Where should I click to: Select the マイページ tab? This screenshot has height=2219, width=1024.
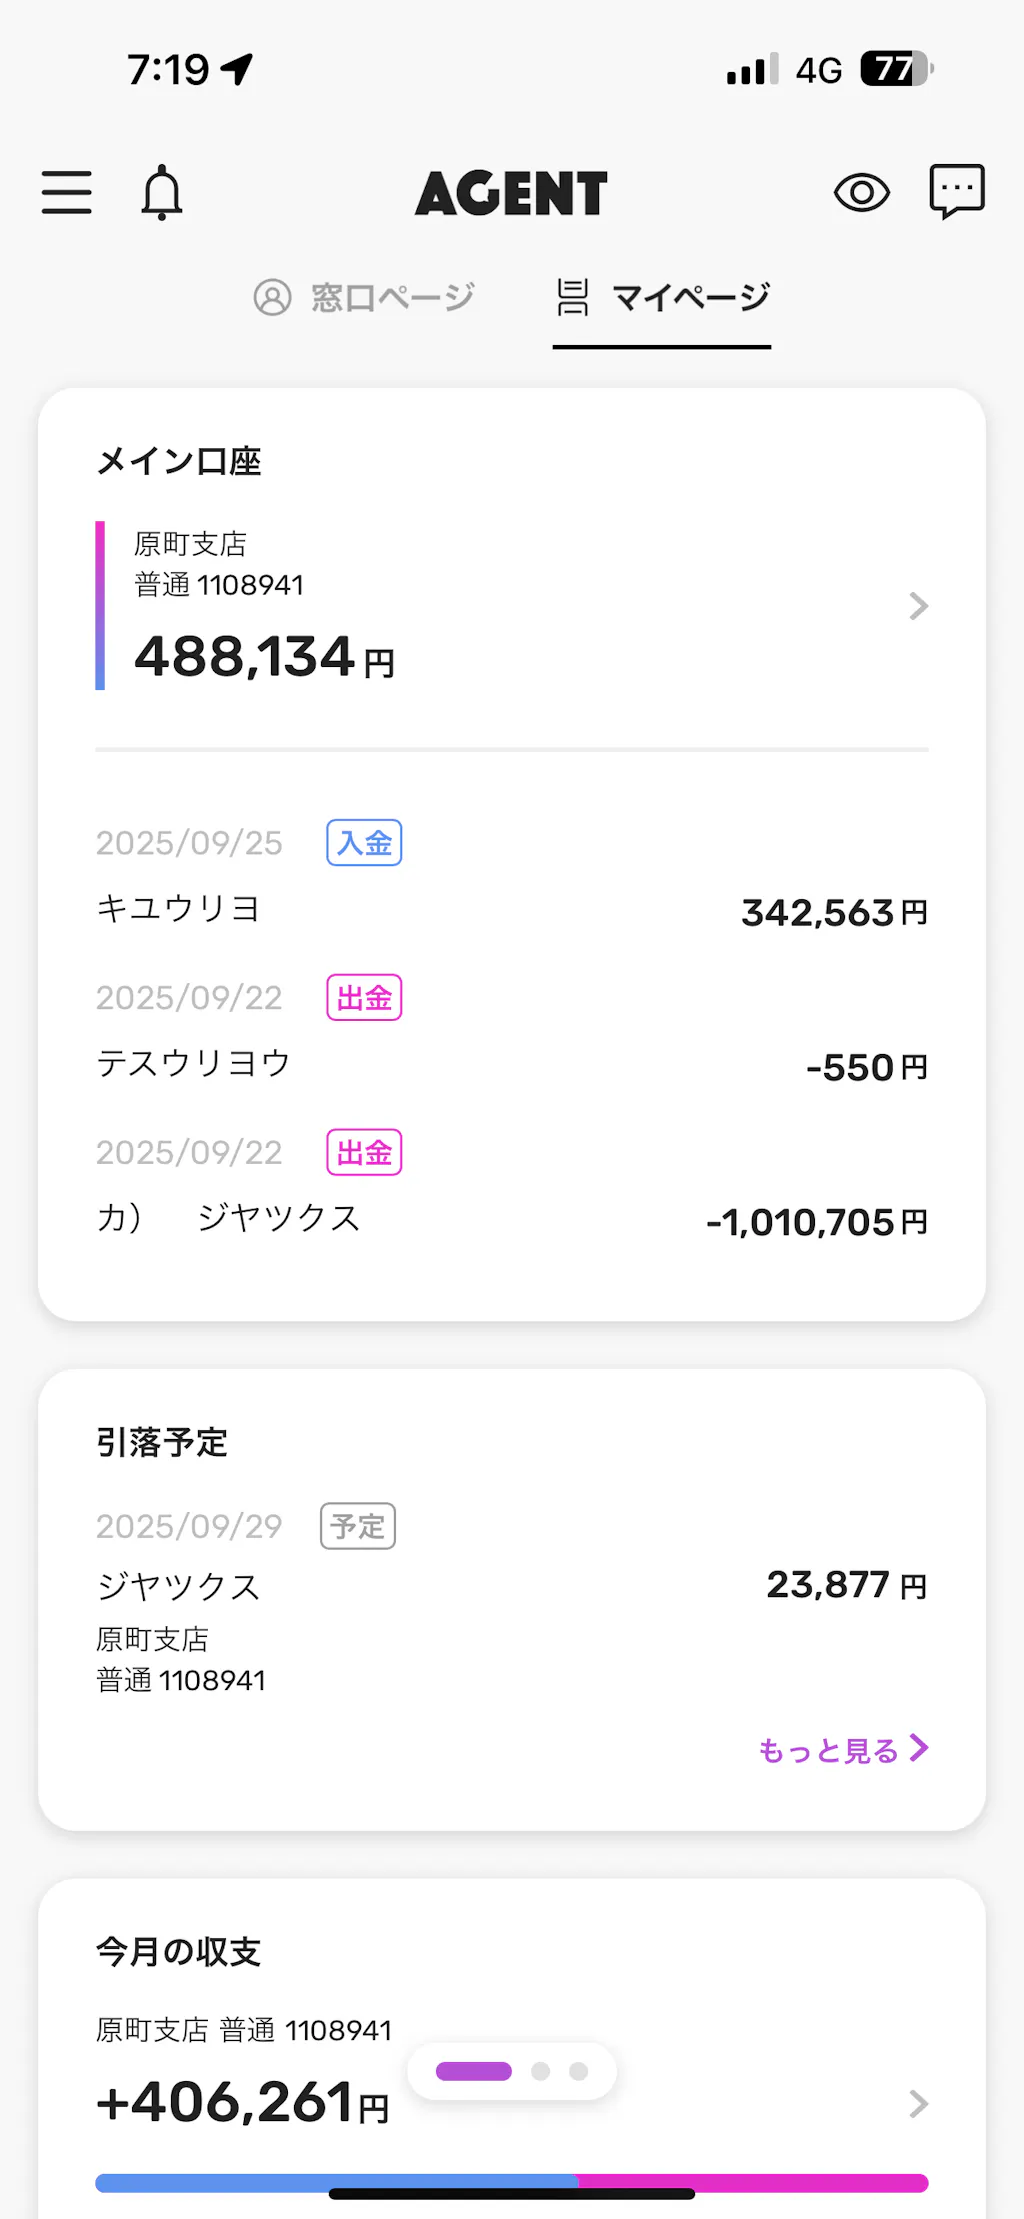click(x=662, y=297)
